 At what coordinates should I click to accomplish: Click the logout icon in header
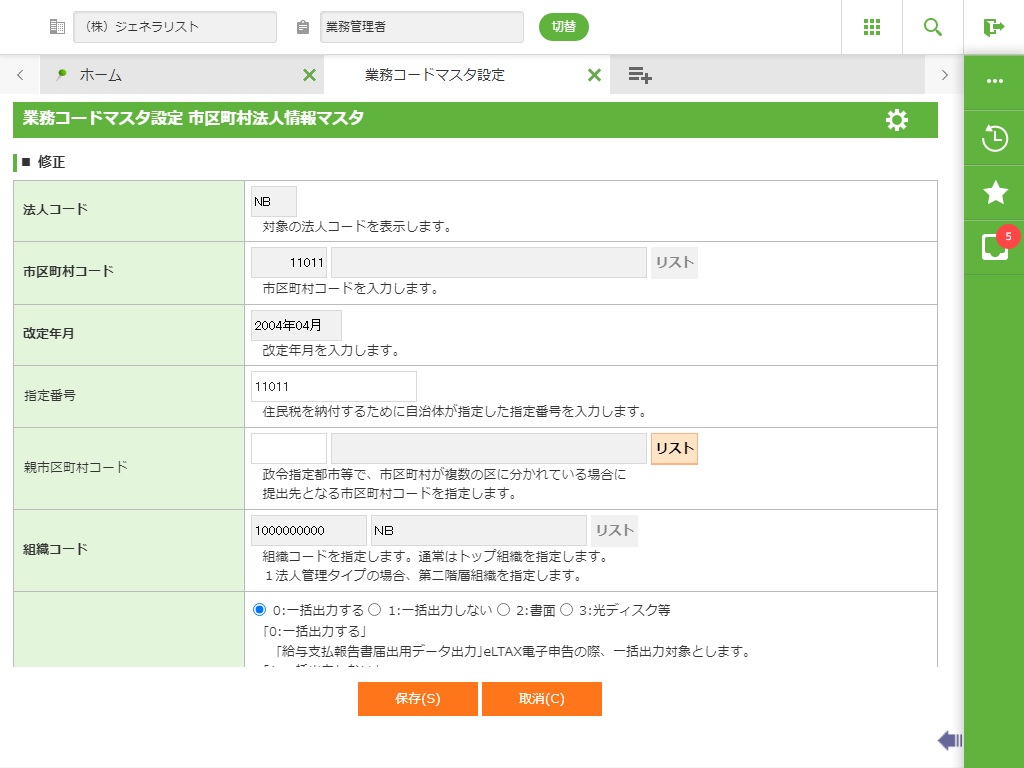(x=994, y=27)
